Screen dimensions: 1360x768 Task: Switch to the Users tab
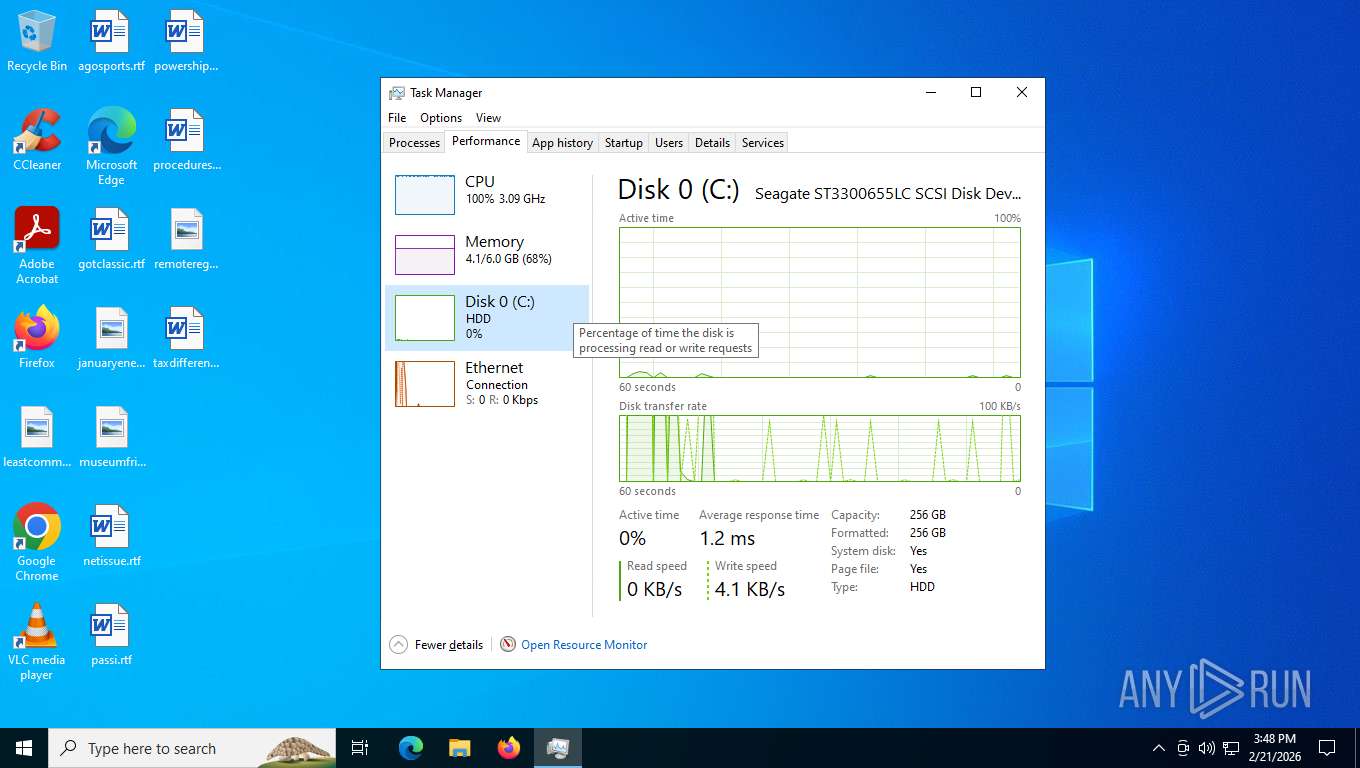[x=669, y=143]
